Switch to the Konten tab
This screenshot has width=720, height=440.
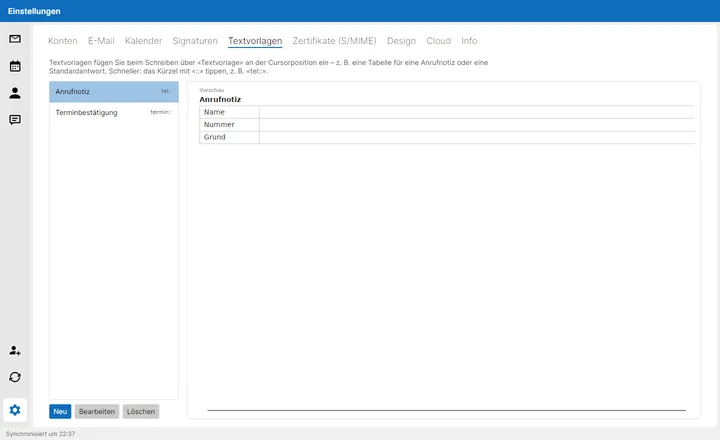click(x=62, y=41)
